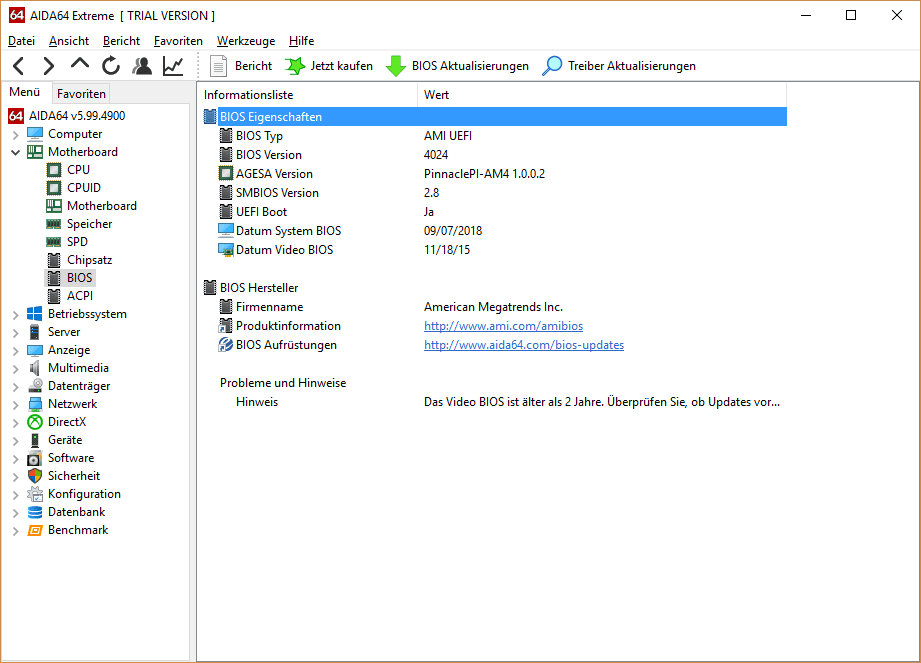Open the Bericht menu
The image size is (921, 663).
pyautogui.click(x=121, y=41)
